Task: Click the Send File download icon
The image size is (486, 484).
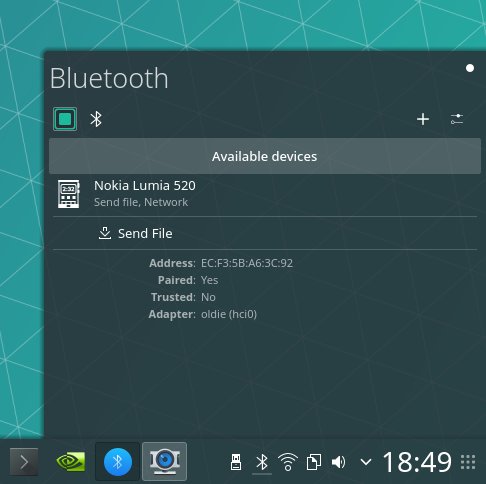Action: (105, 233)
